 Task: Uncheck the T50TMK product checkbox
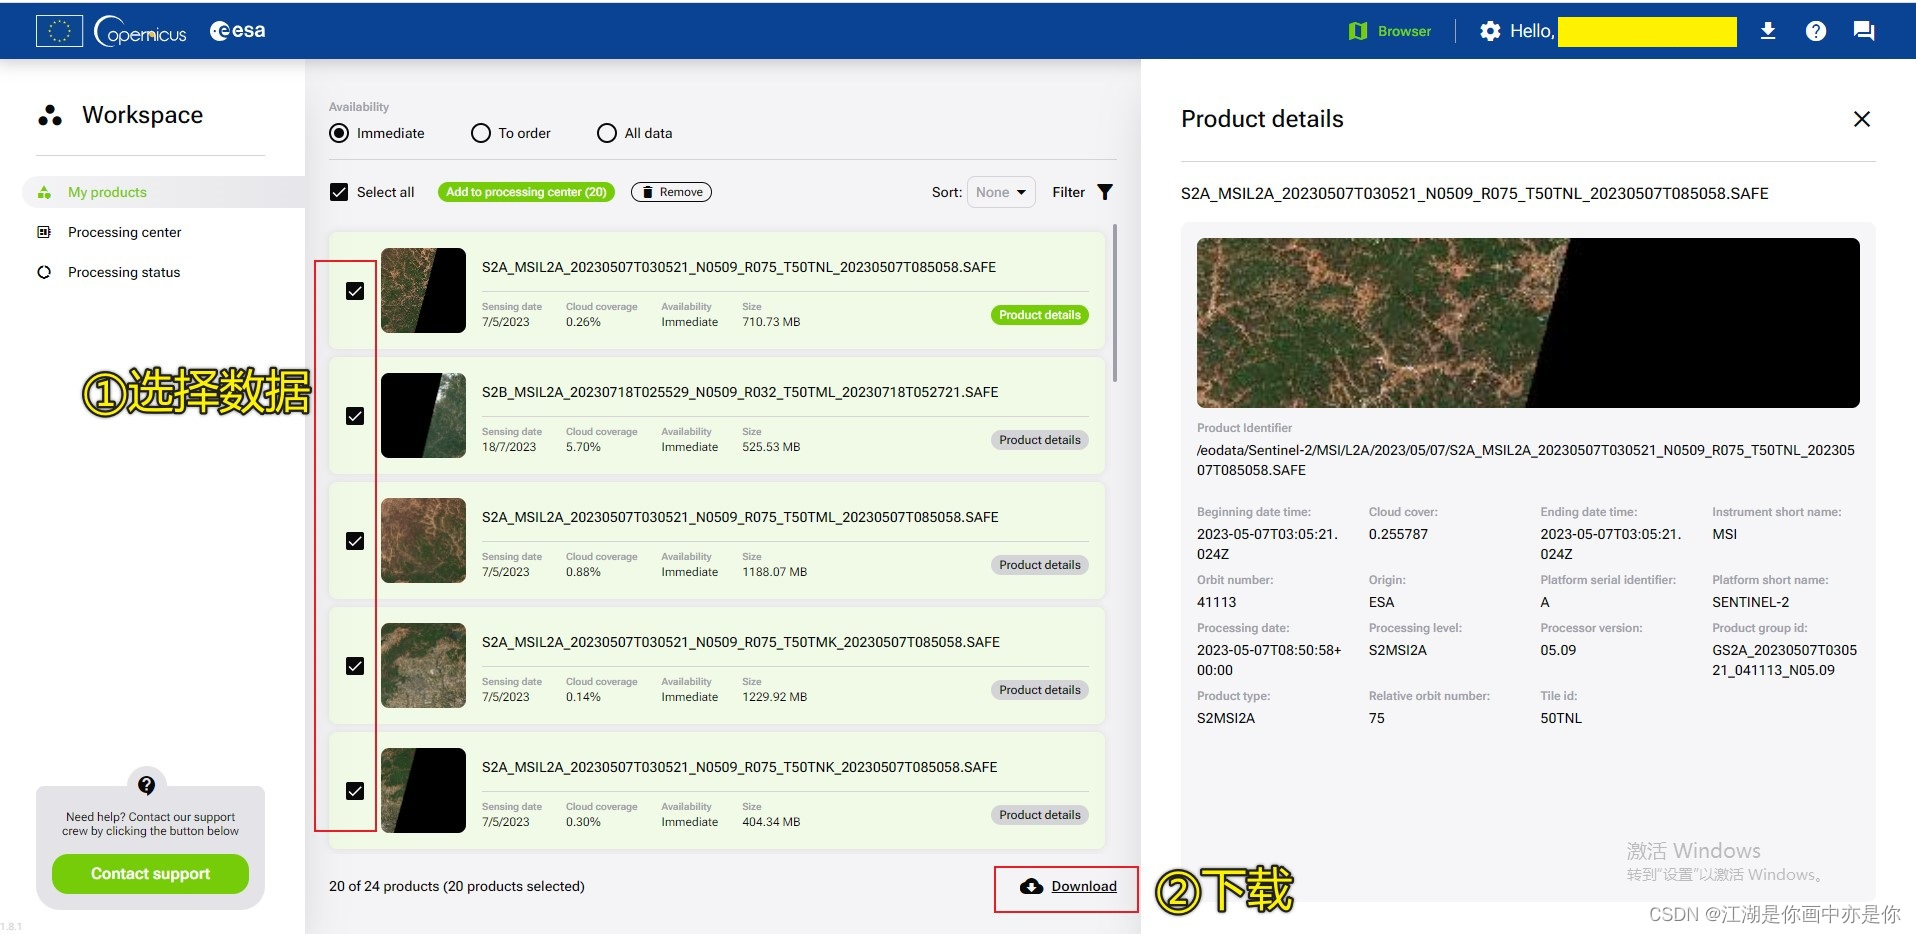(x=355, y=666)
